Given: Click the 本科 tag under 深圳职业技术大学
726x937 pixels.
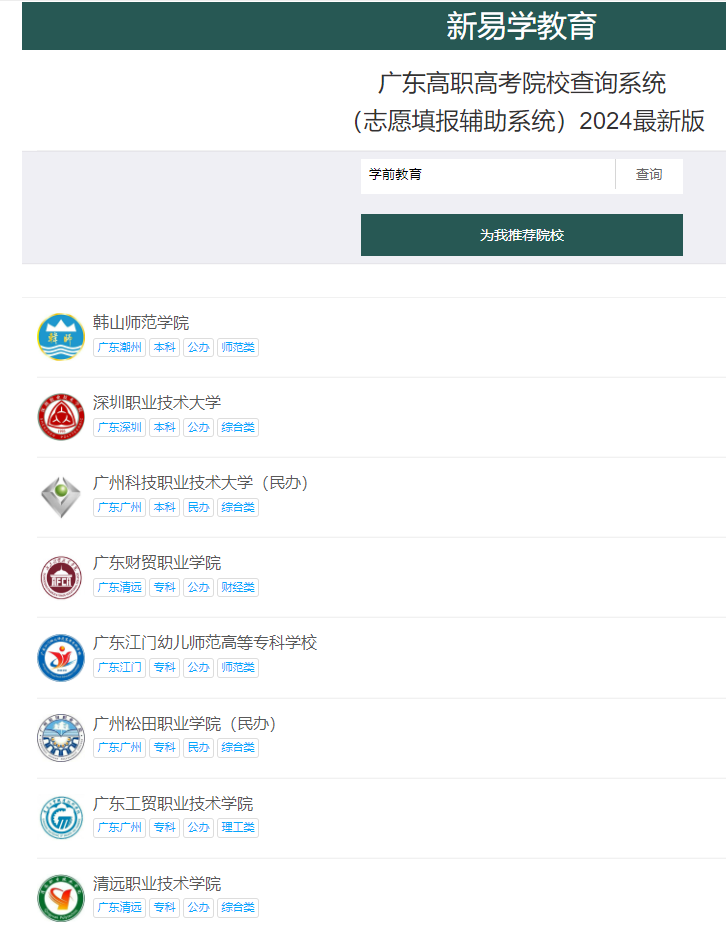Looking at the screenshot, I should (164, 427).
